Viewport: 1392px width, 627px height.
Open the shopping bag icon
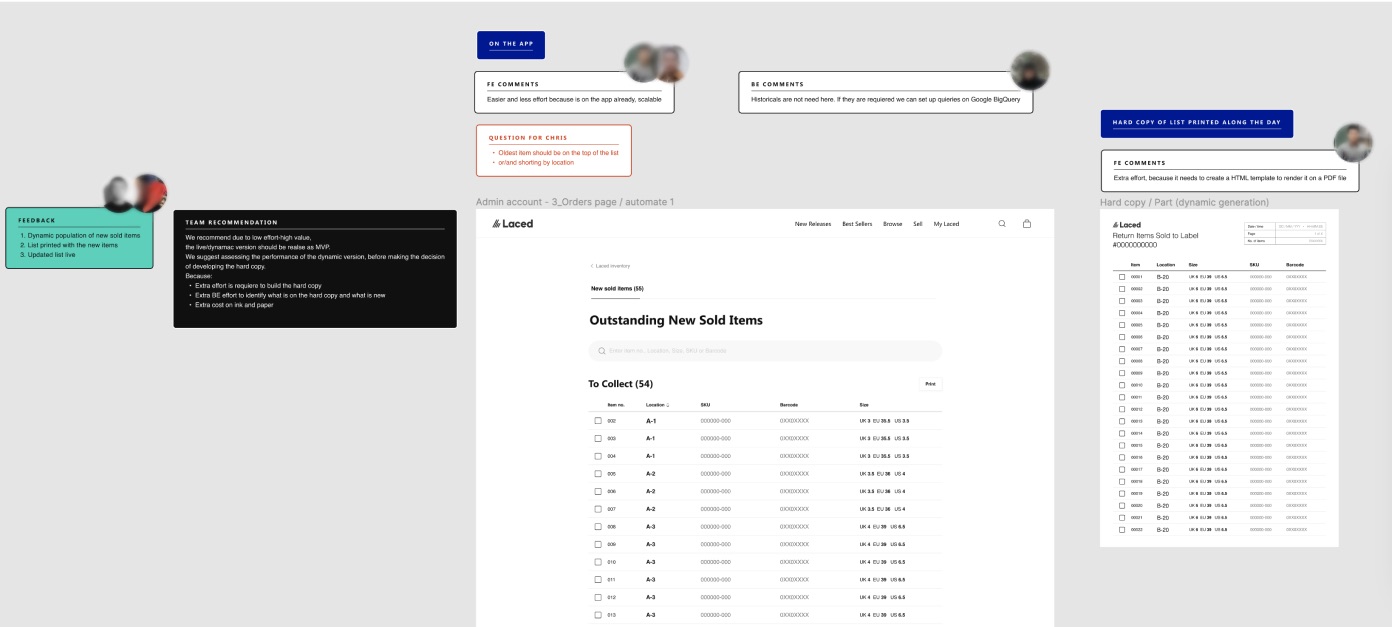click(x=1026, y=224)
